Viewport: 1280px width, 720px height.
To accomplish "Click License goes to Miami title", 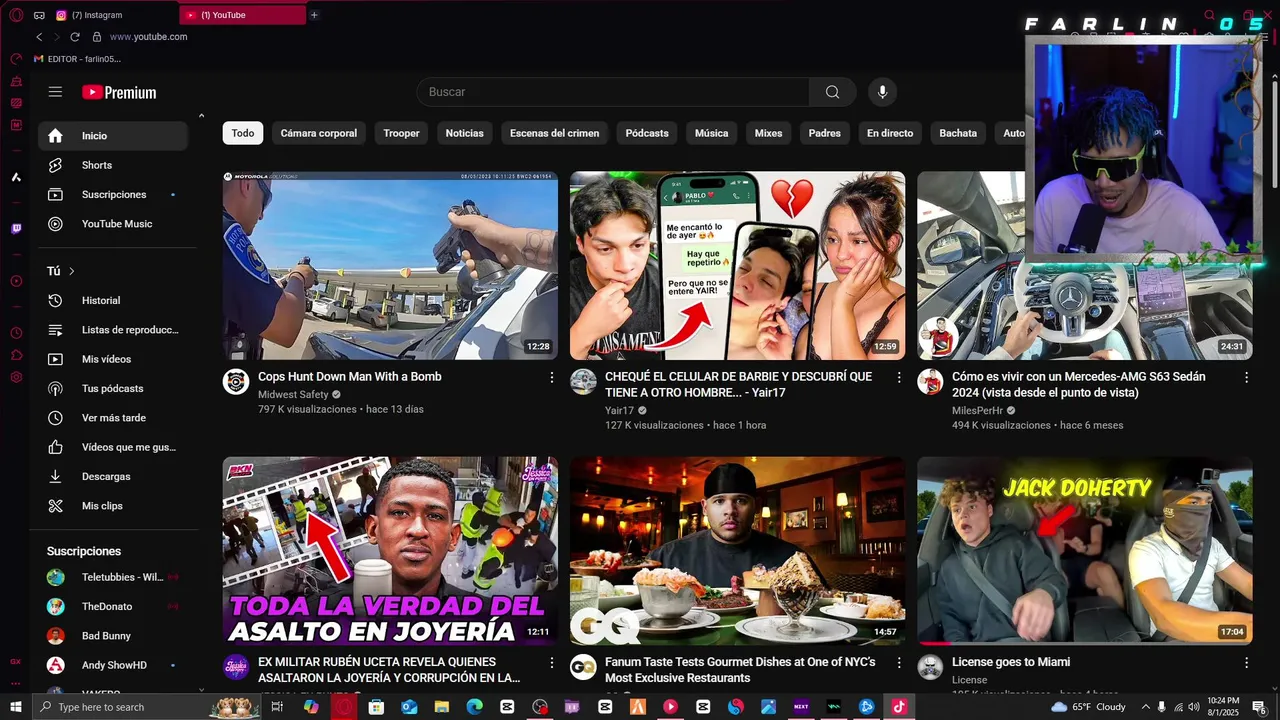I will coord(1011,662).
